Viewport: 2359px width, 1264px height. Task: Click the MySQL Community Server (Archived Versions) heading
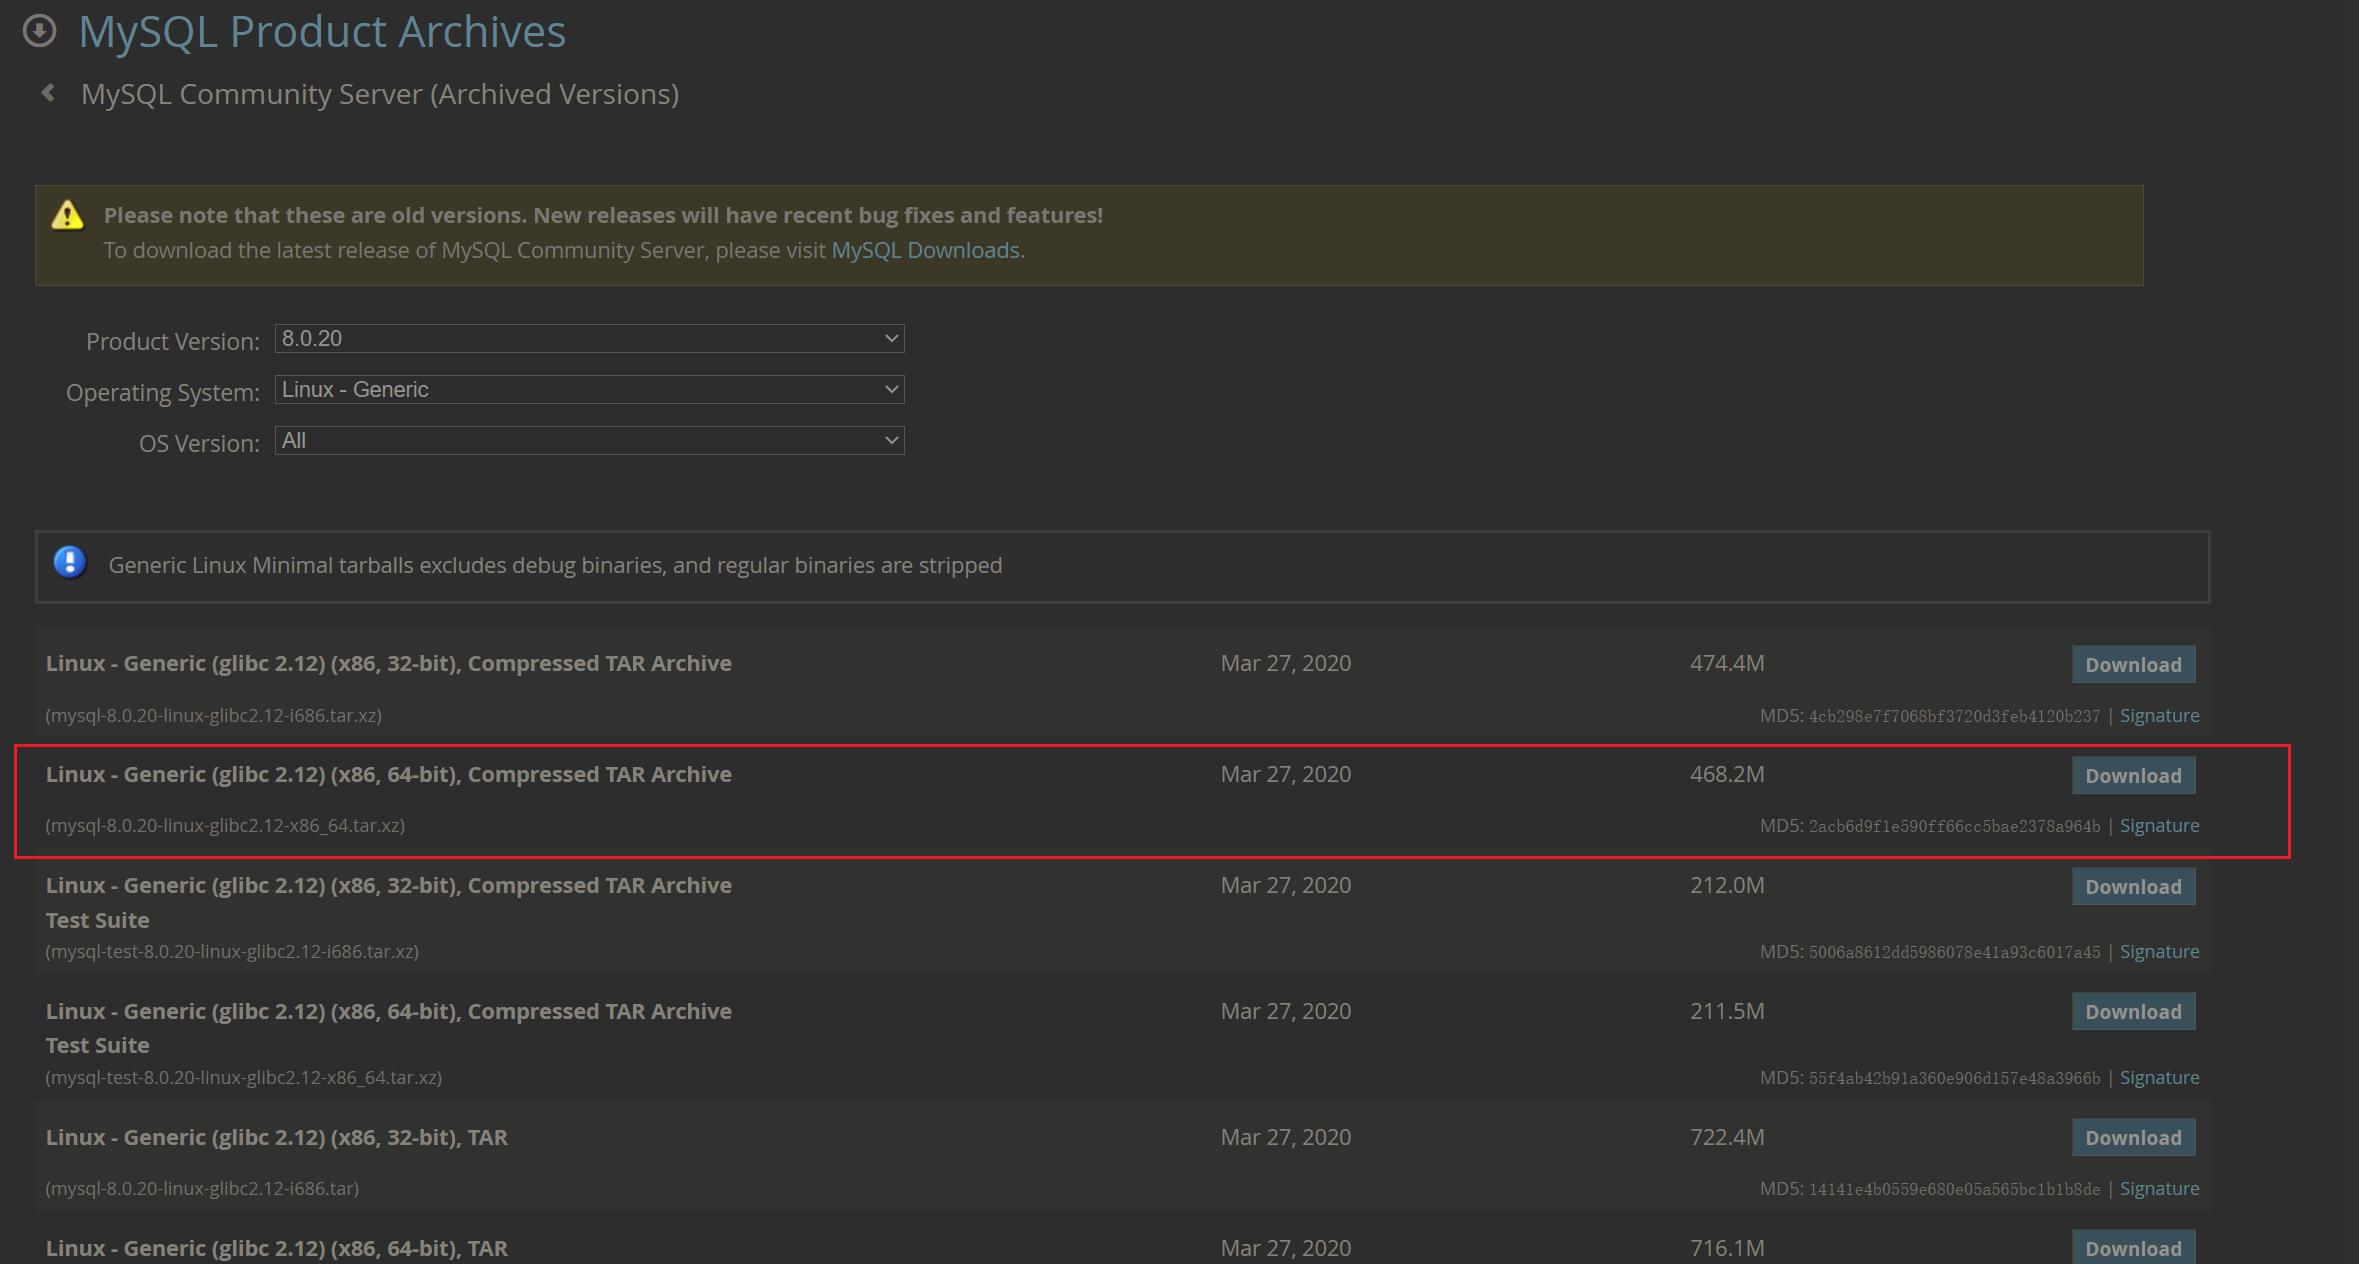tap(380, 94)
